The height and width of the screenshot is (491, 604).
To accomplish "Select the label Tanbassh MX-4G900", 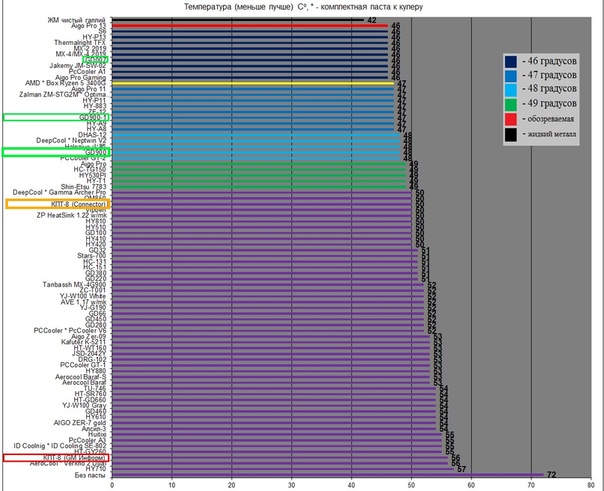I will (74, 285).
